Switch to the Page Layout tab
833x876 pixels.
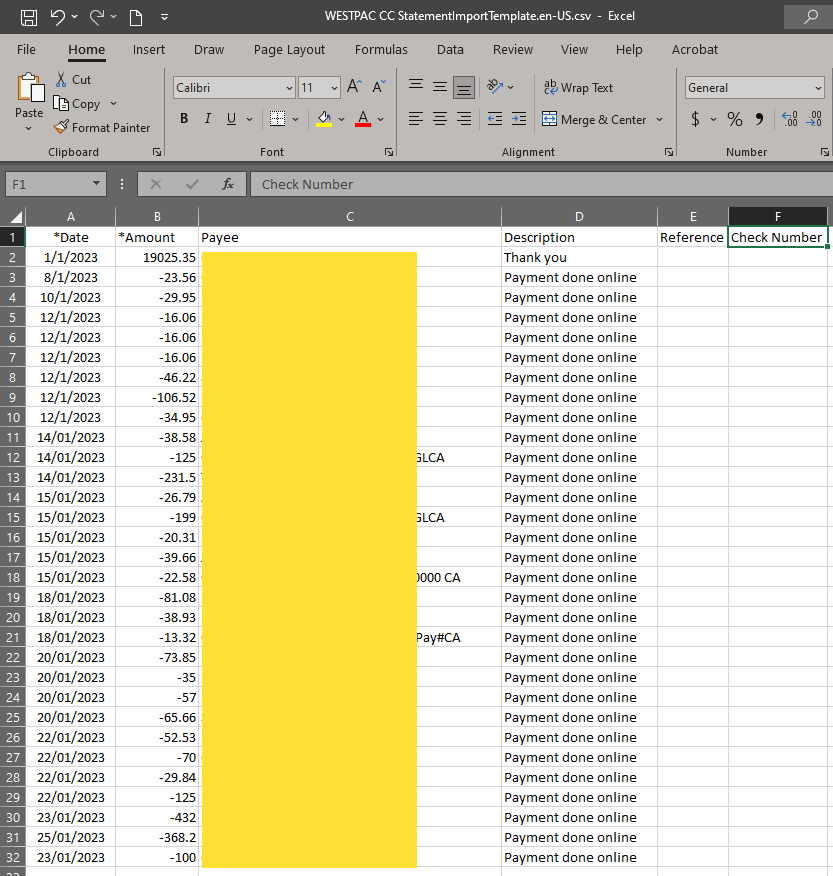[x=289, y=50]
